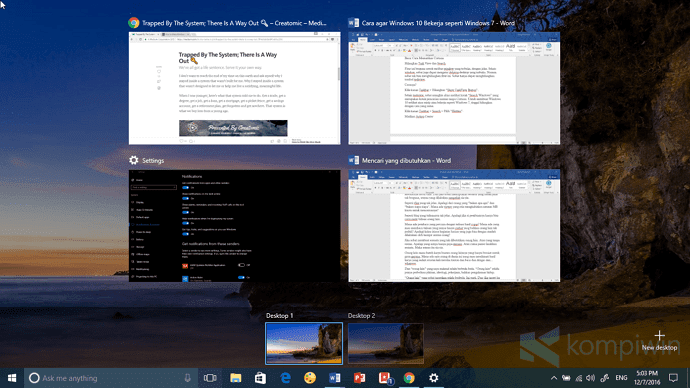
Task: Switch to the Desktop 2 thumbnail
Action: click(386, 344)
